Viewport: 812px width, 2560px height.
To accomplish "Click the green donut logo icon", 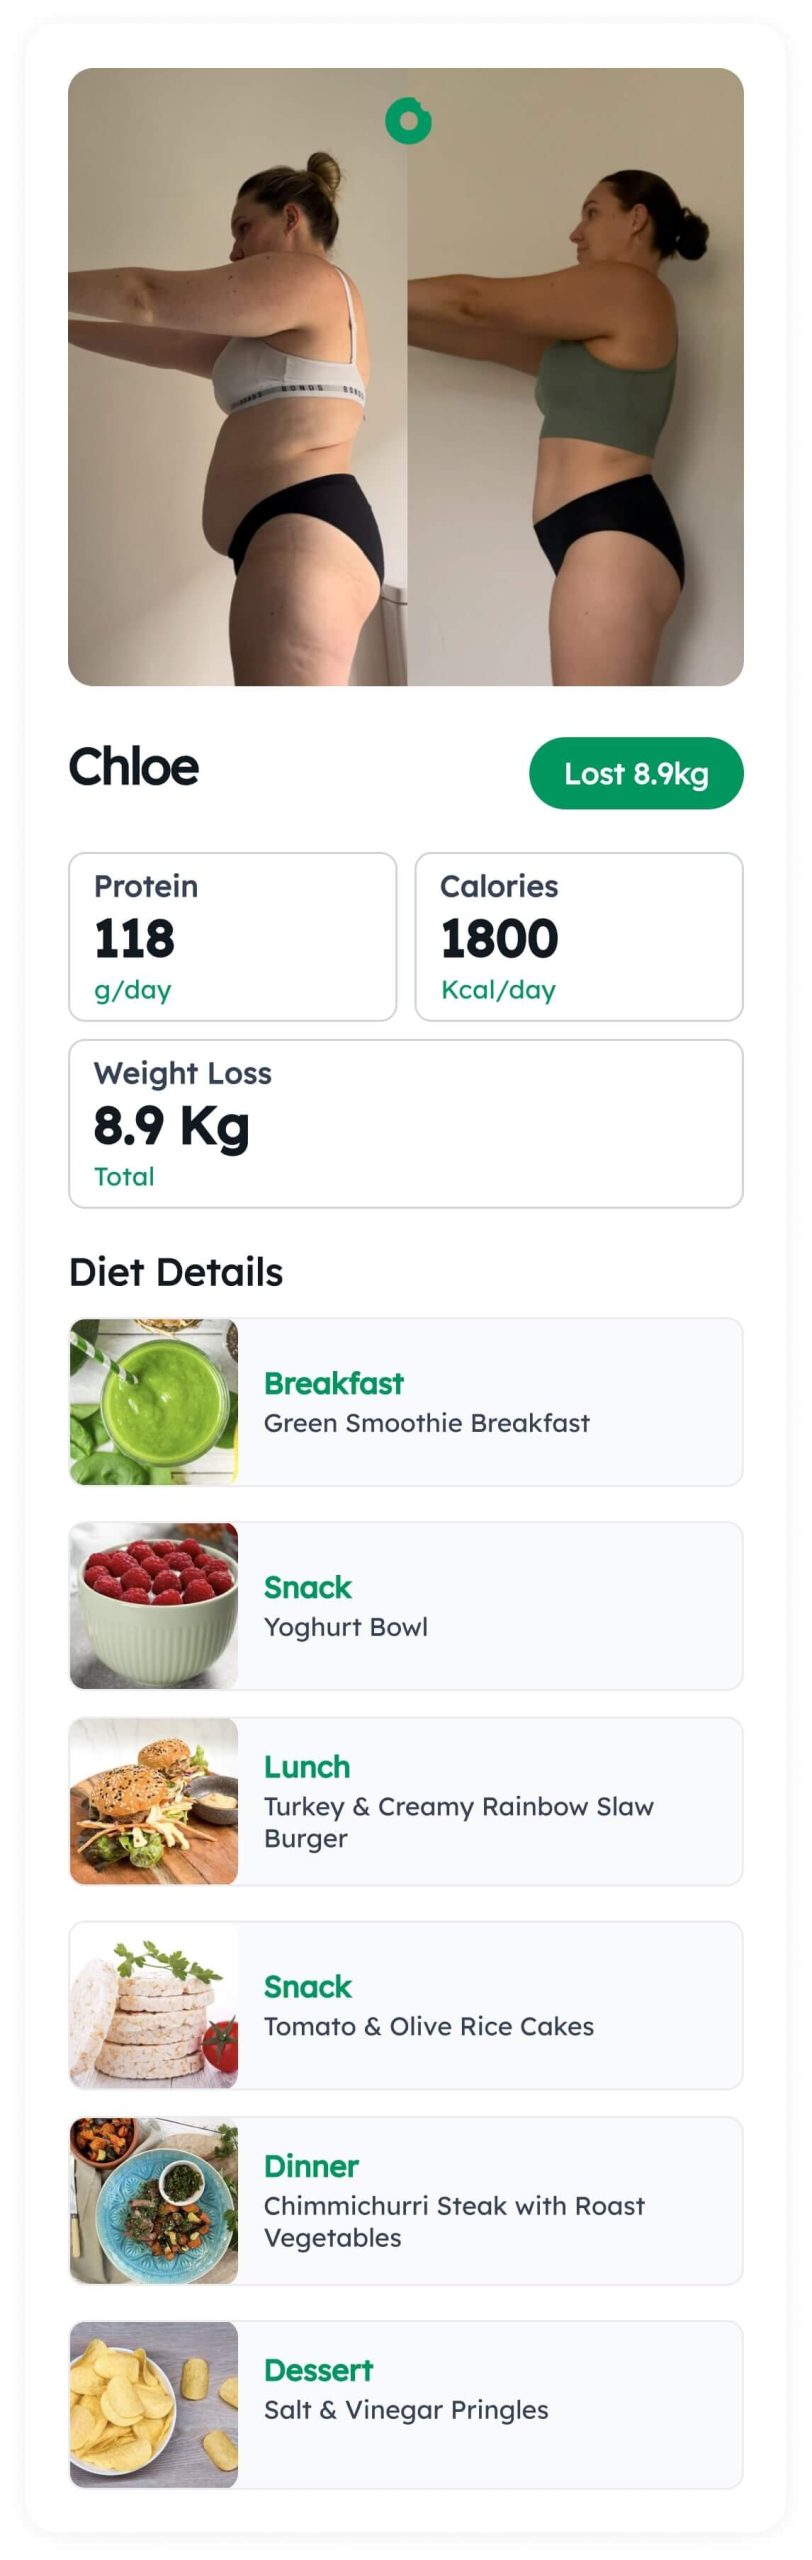I will point(408,121).
